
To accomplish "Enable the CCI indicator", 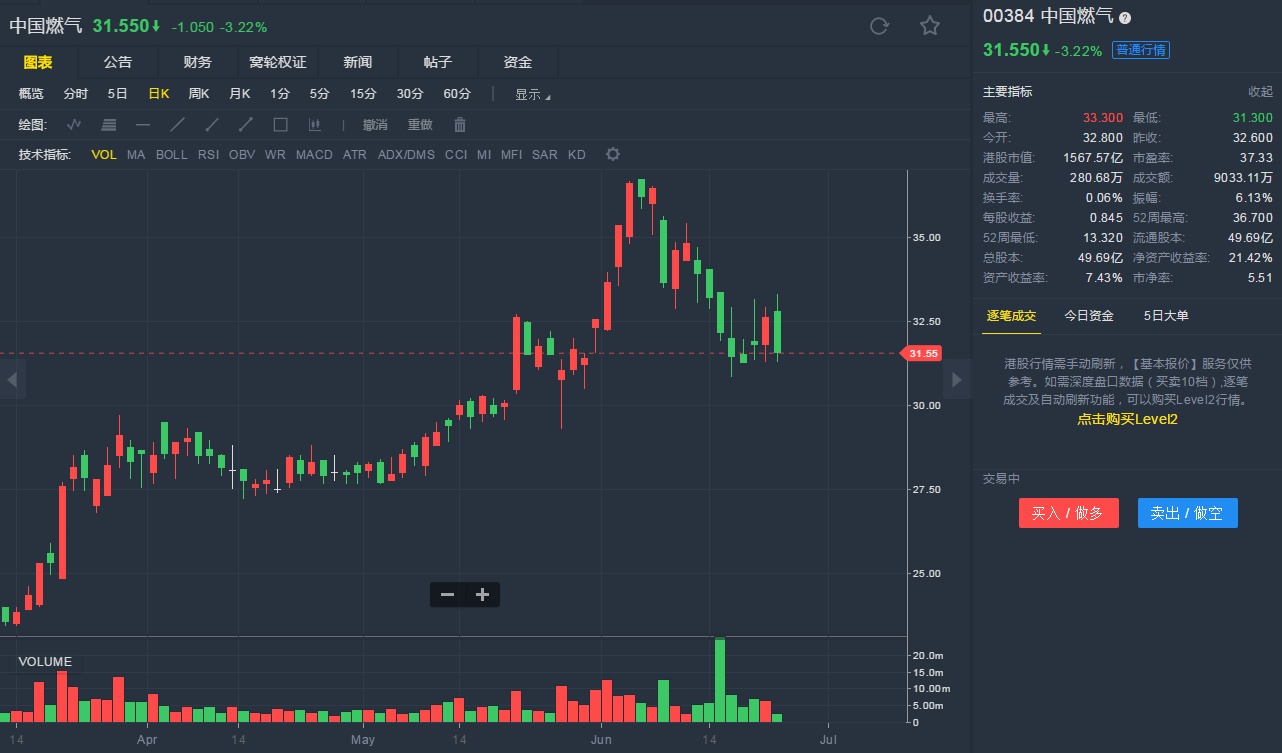I will click(x=456, y=155).
